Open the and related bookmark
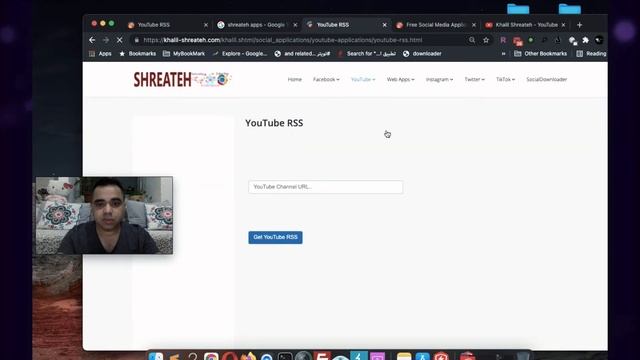 click(x=302, y=53)
